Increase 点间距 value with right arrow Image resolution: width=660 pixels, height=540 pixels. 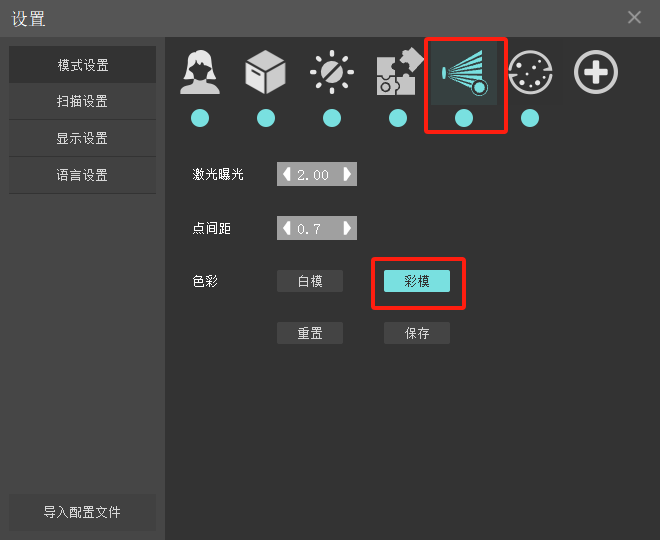coord(347,228)
